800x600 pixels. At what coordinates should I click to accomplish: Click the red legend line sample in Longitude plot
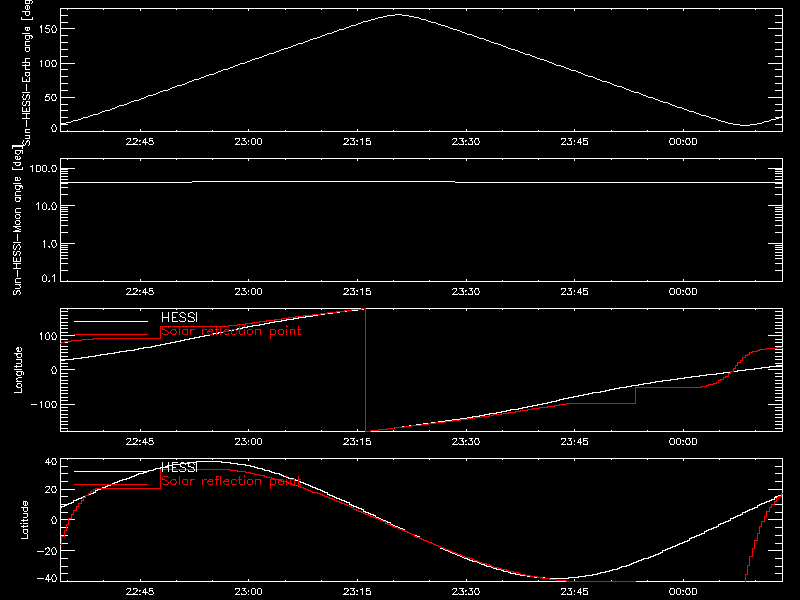click(111, 335)
